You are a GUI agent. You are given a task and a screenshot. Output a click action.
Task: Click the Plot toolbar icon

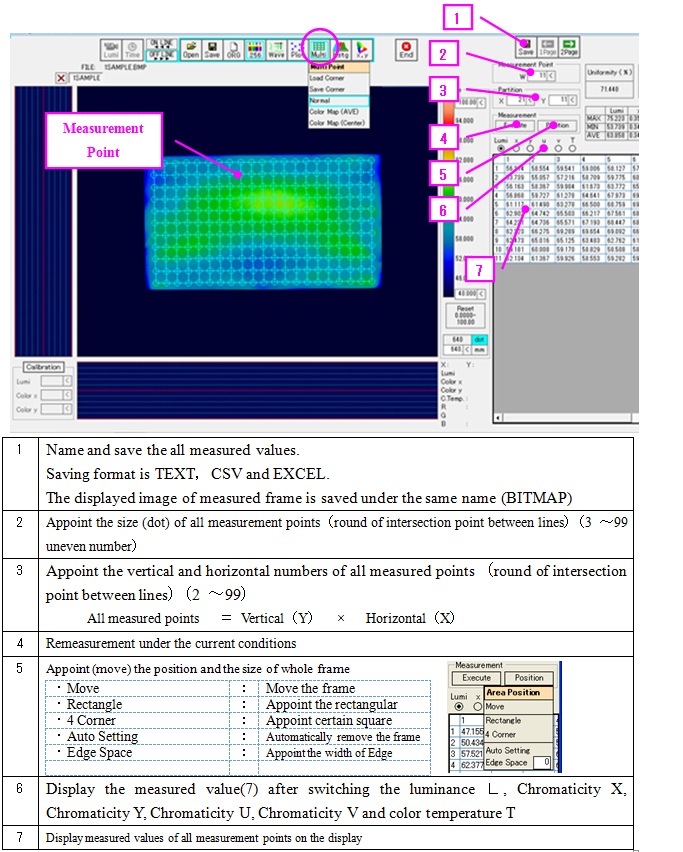pos(296,49)
